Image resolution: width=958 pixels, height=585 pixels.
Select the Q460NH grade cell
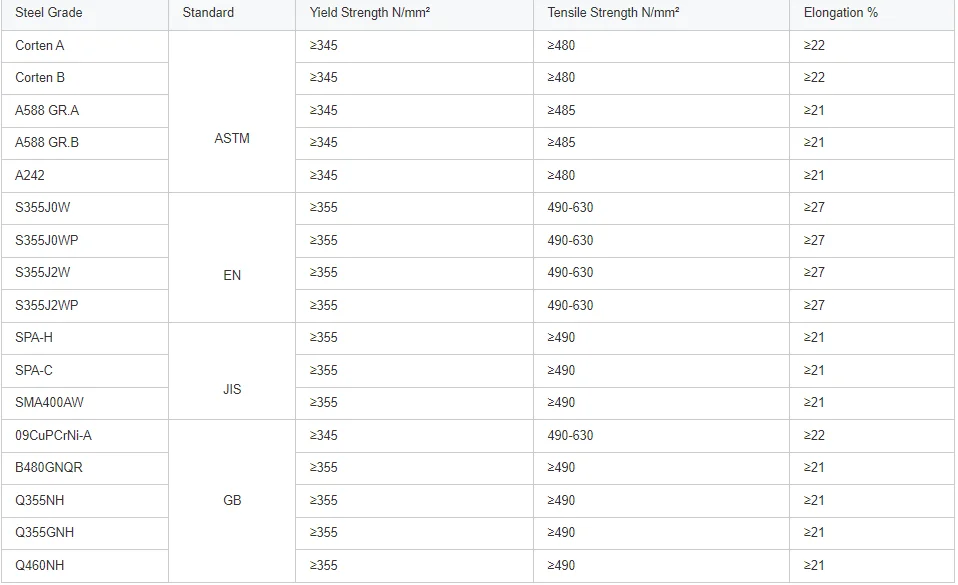click(40, 566)
